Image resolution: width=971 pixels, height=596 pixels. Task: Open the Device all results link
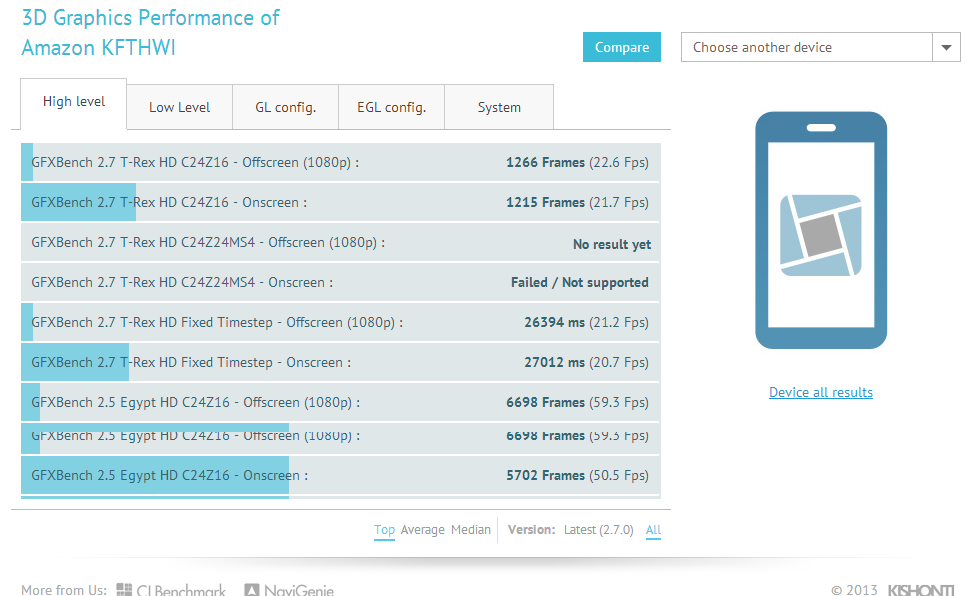point(821,392)
